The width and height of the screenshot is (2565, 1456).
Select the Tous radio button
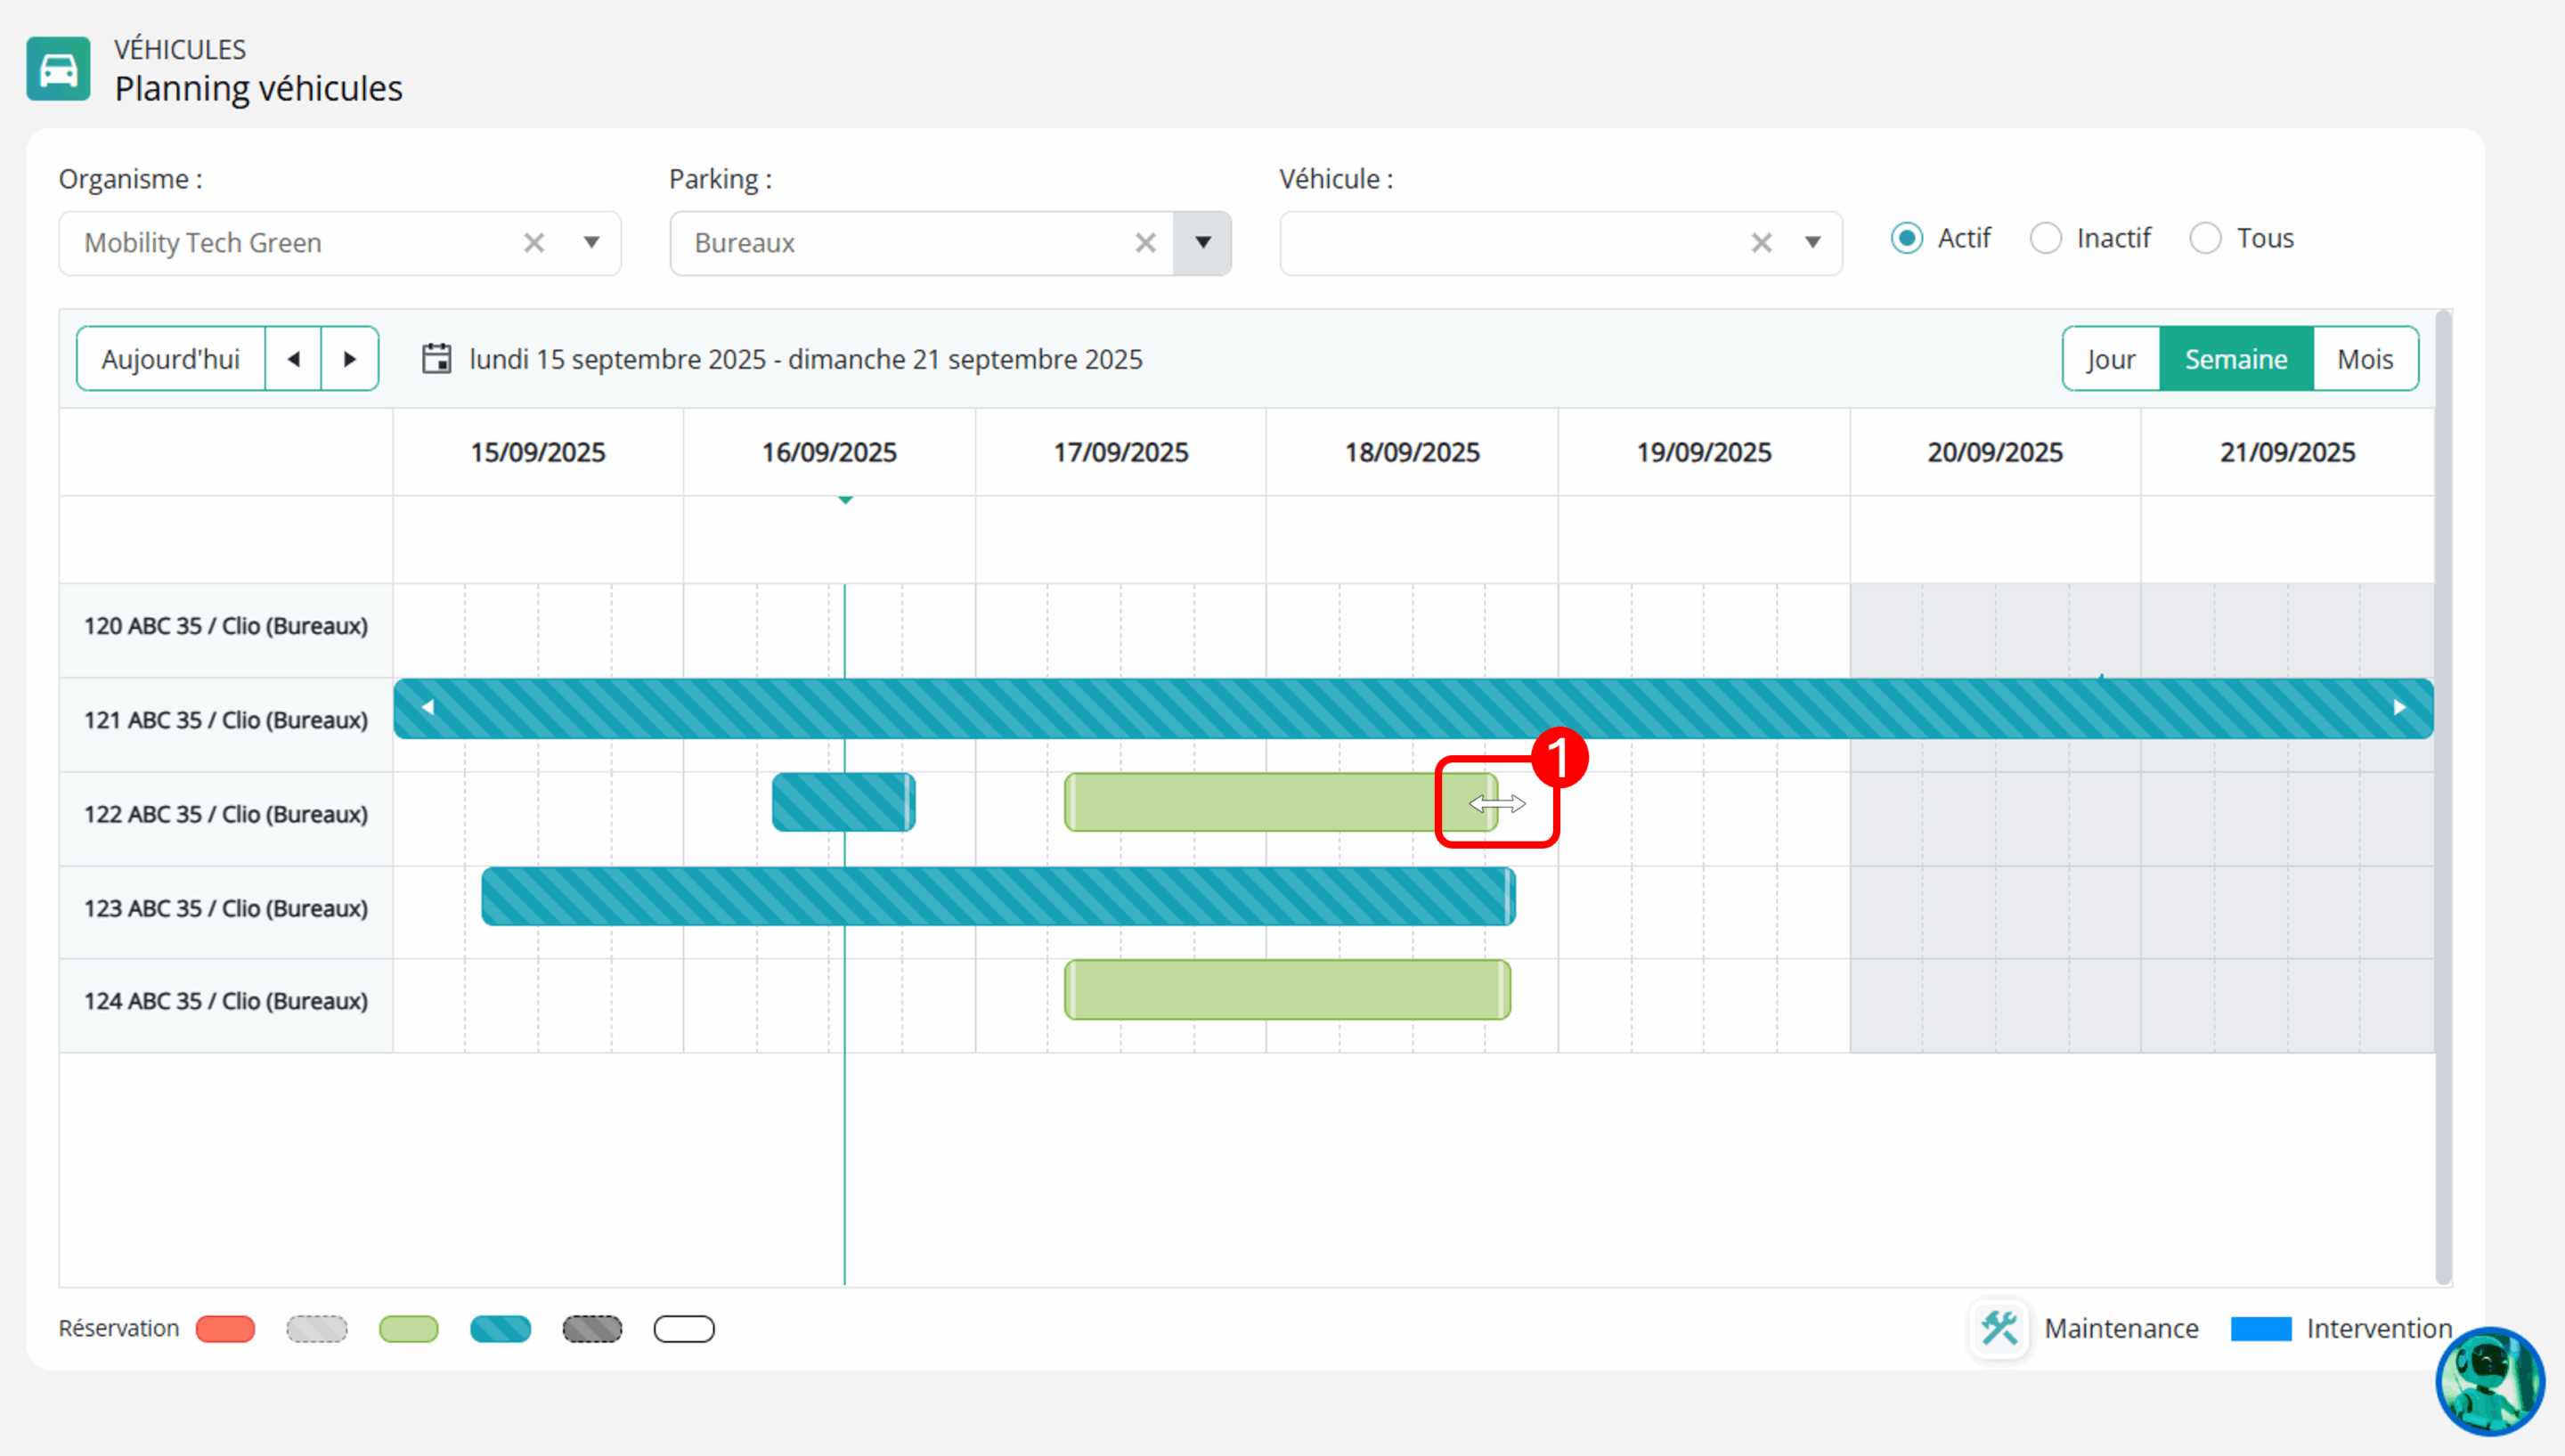[x=2205, y=239]
